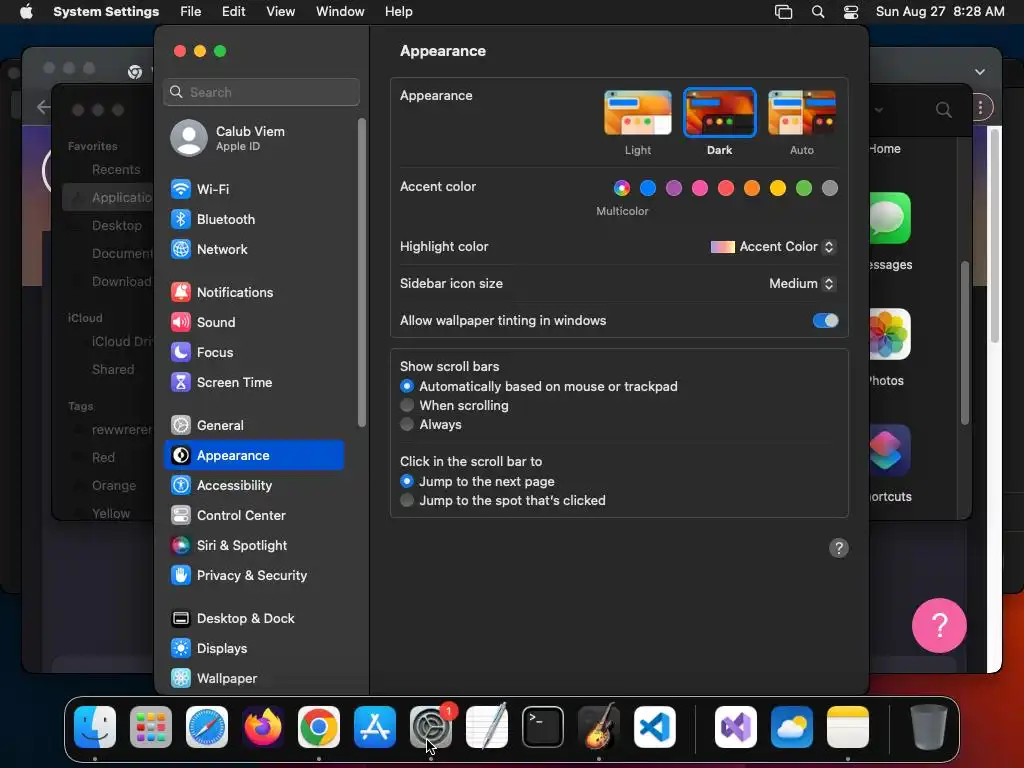Click the Settings sidebar Search field
This screenshot has height=768, width=1024.
pos(261,92)
